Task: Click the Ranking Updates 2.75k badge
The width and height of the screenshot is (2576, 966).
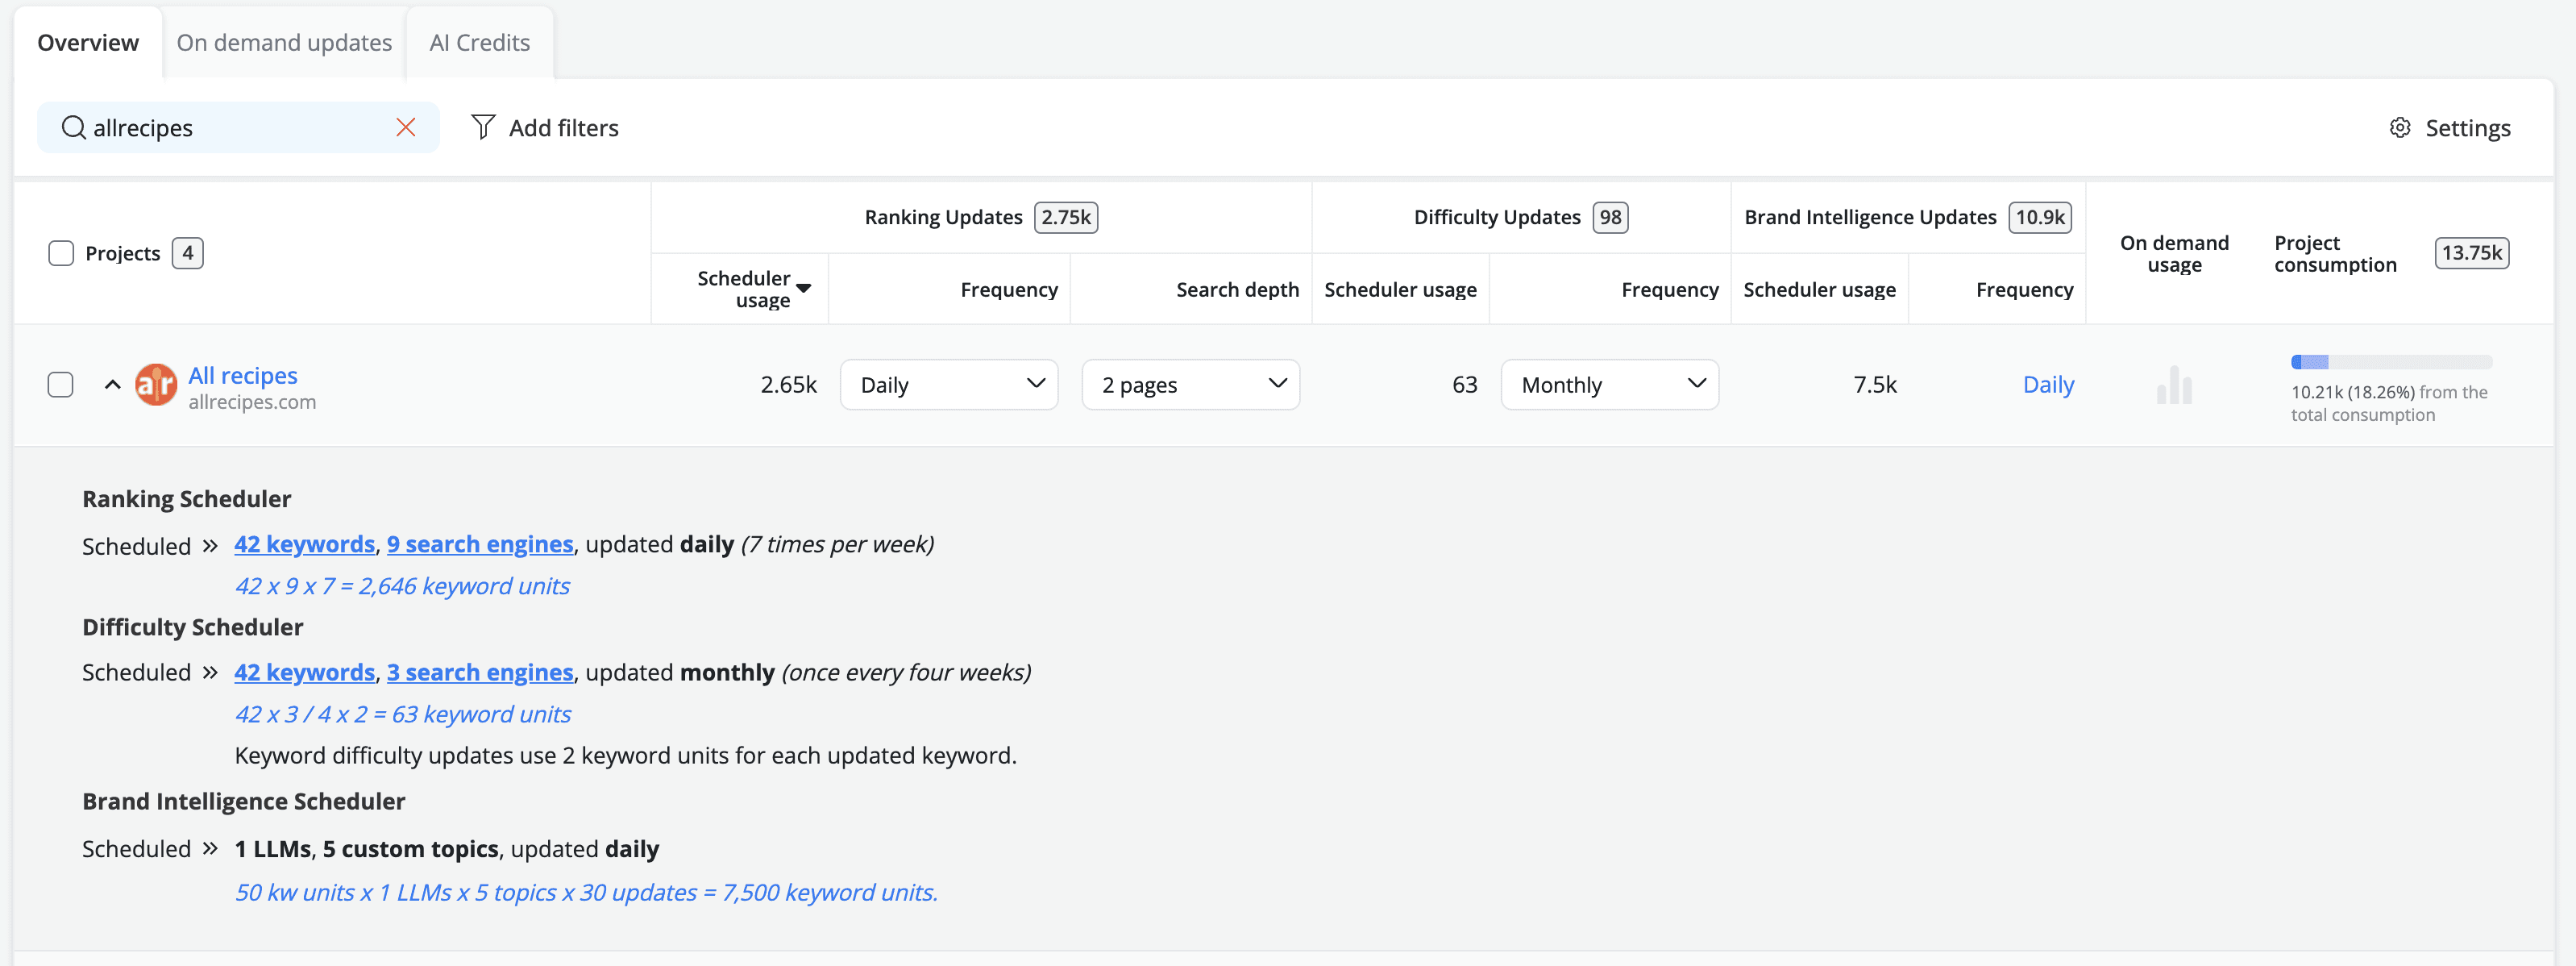Action: pos(1066,217)
